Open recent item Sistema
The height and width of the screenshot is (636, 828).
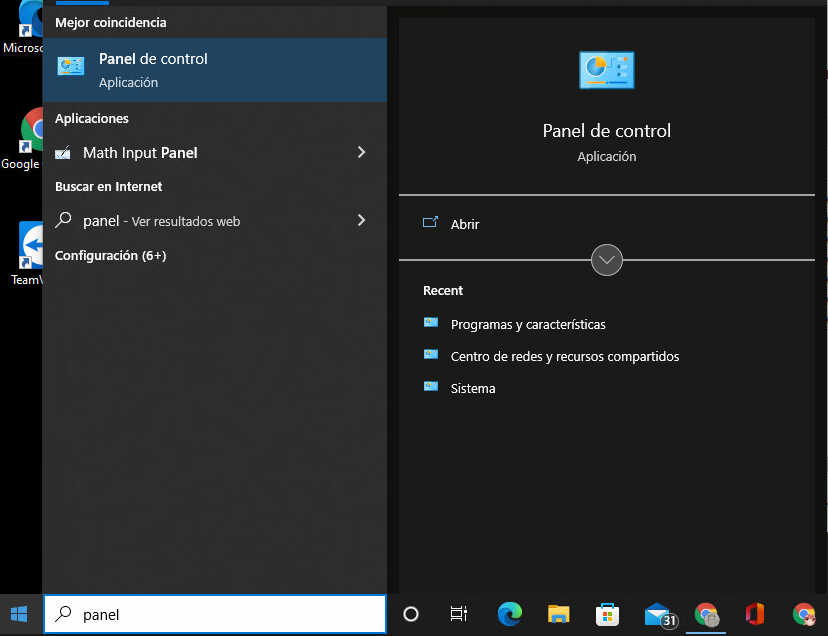click(x=473, y=388)
